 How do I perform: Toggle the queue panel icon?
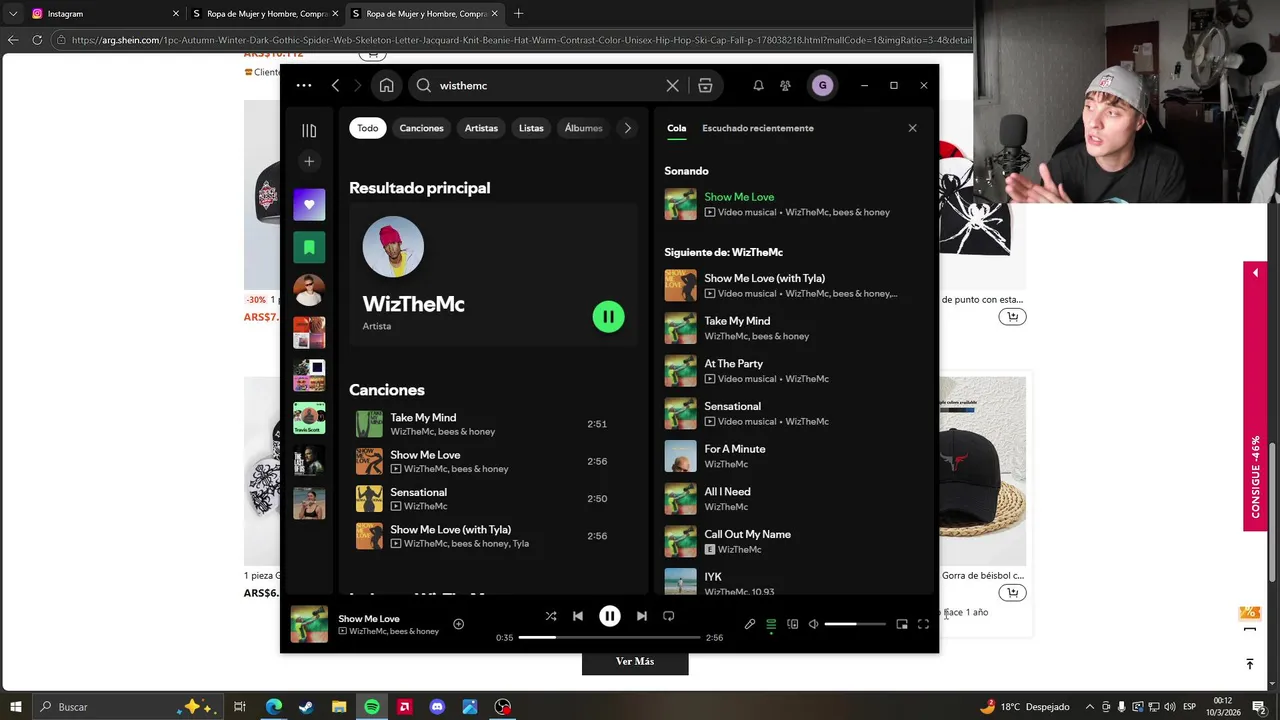pos(771,624)
